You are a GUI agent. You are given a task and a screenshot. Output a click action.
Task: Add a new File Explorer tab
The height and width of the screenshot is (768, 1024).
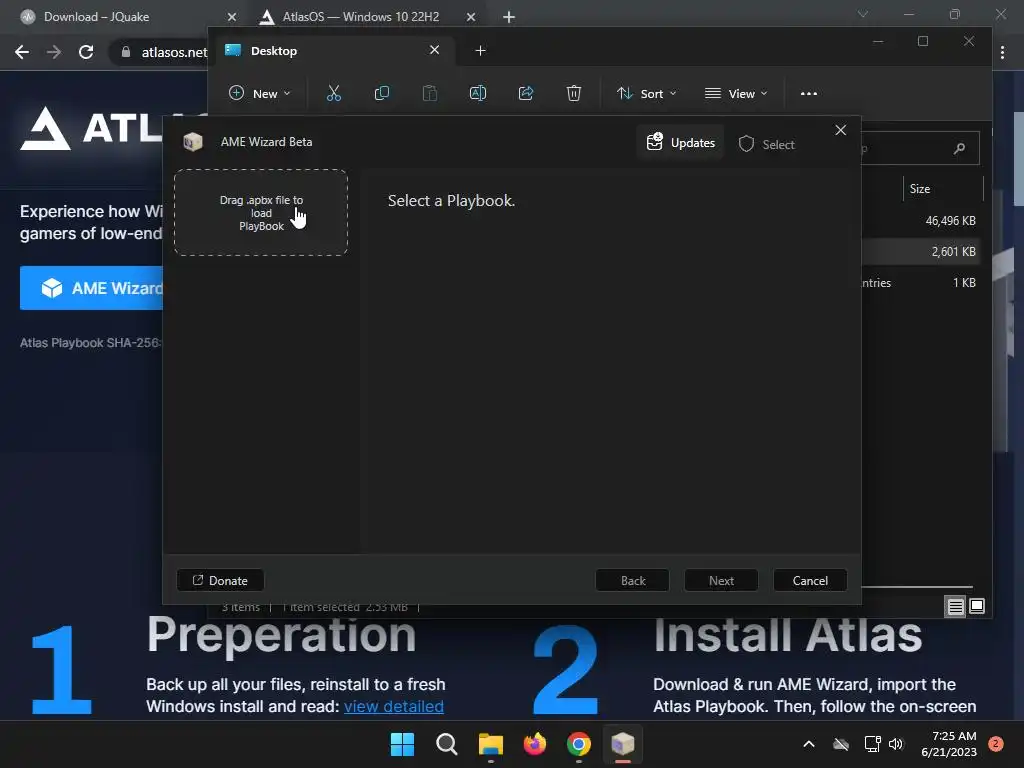pyautogui.click(x=480, y=50)
